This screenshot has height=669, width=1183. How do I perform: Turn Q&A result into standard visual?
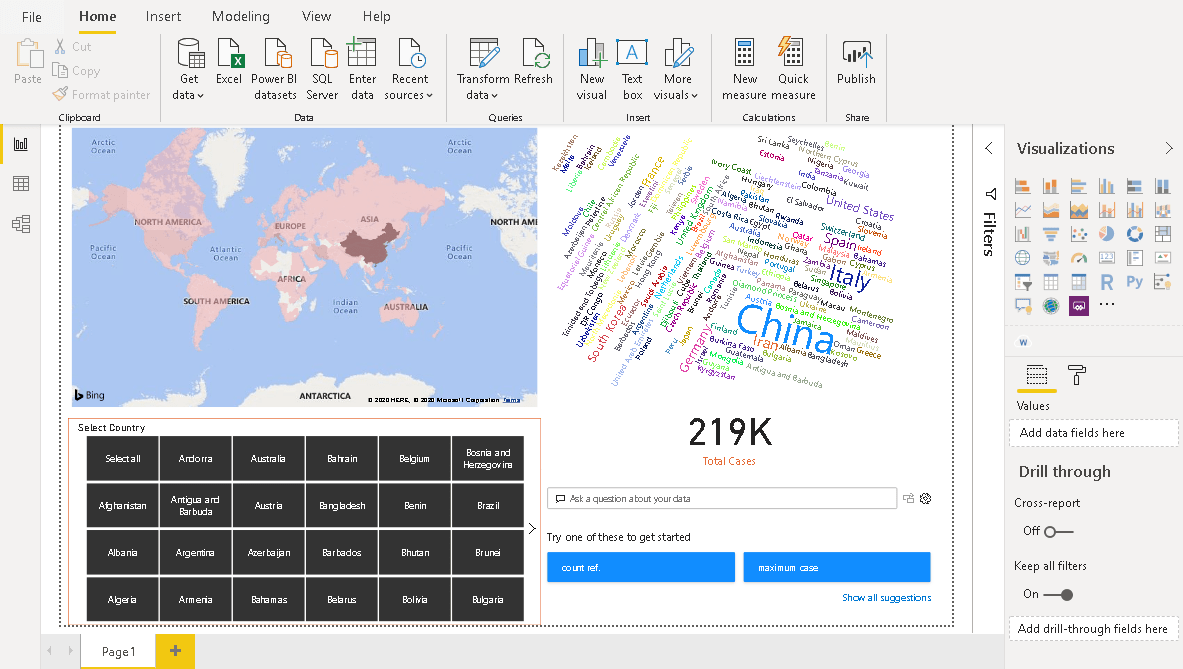pos(908,499)
